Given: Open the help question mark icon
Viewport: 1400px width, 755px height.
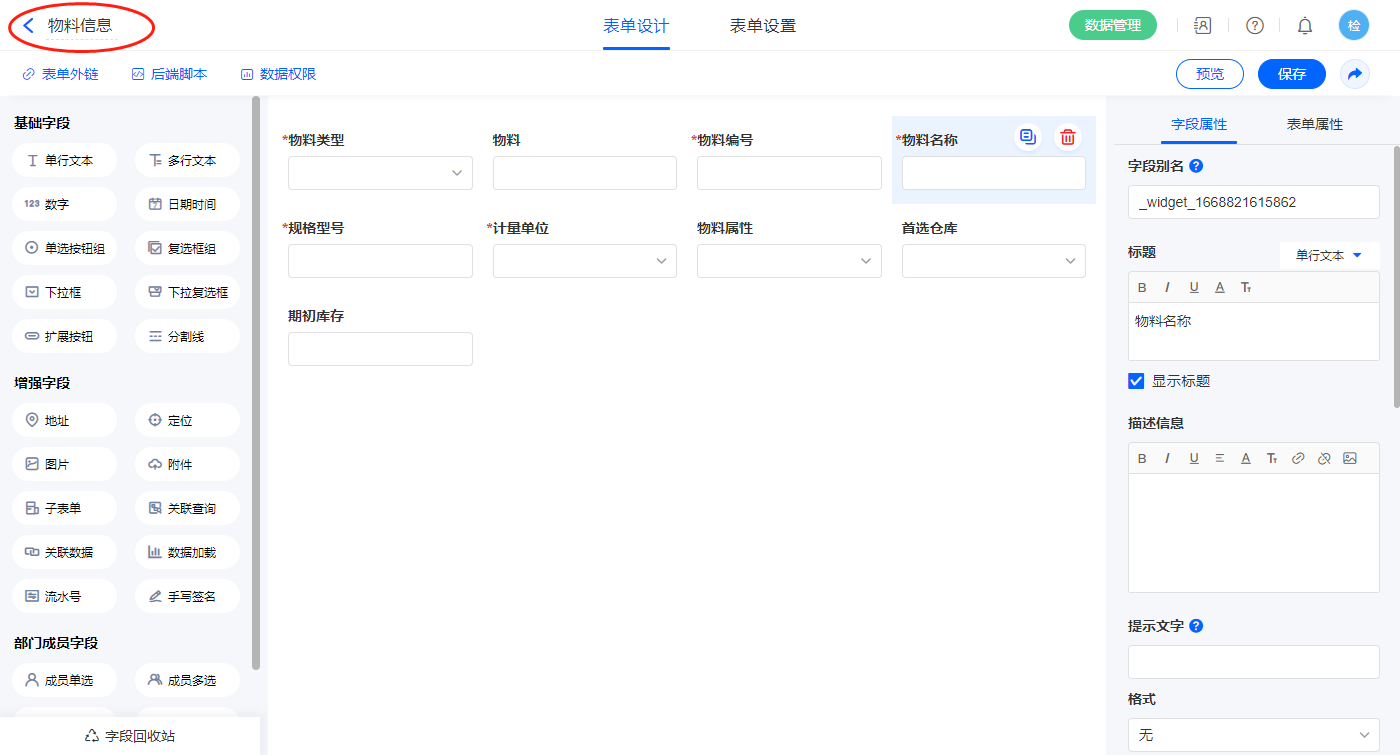Looking at the screenshot, I should 1254,26.
